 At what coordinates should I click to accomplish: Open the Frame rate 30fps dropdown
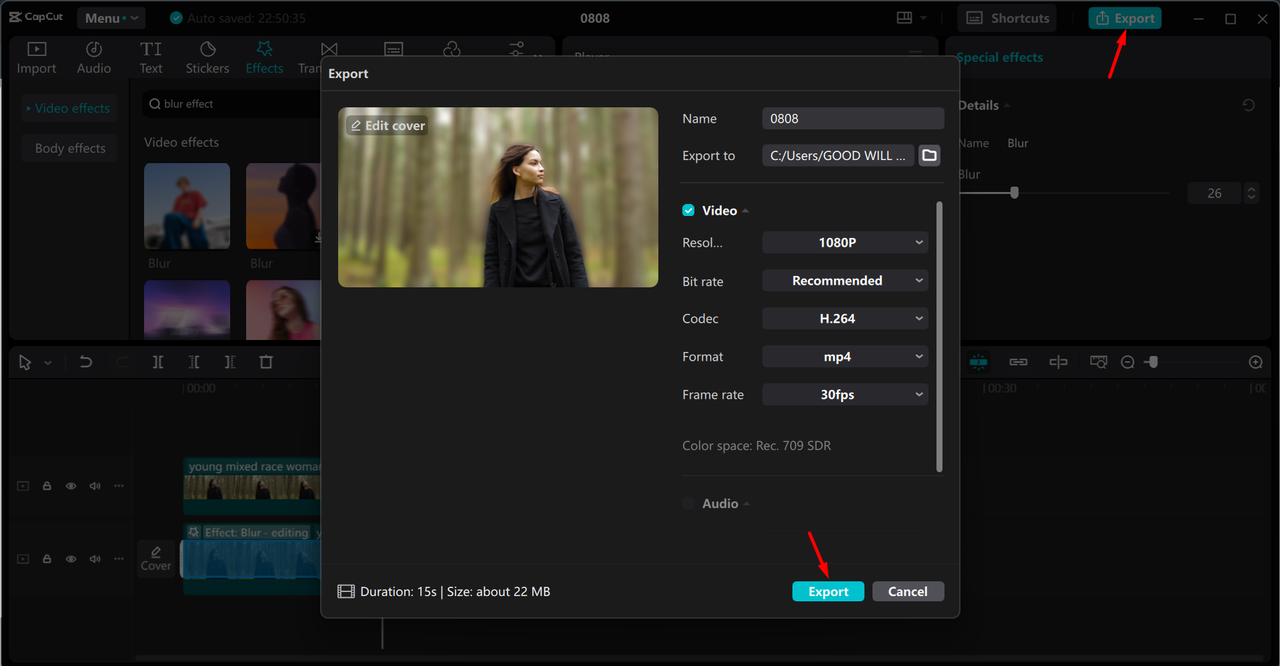pos(845,395)
